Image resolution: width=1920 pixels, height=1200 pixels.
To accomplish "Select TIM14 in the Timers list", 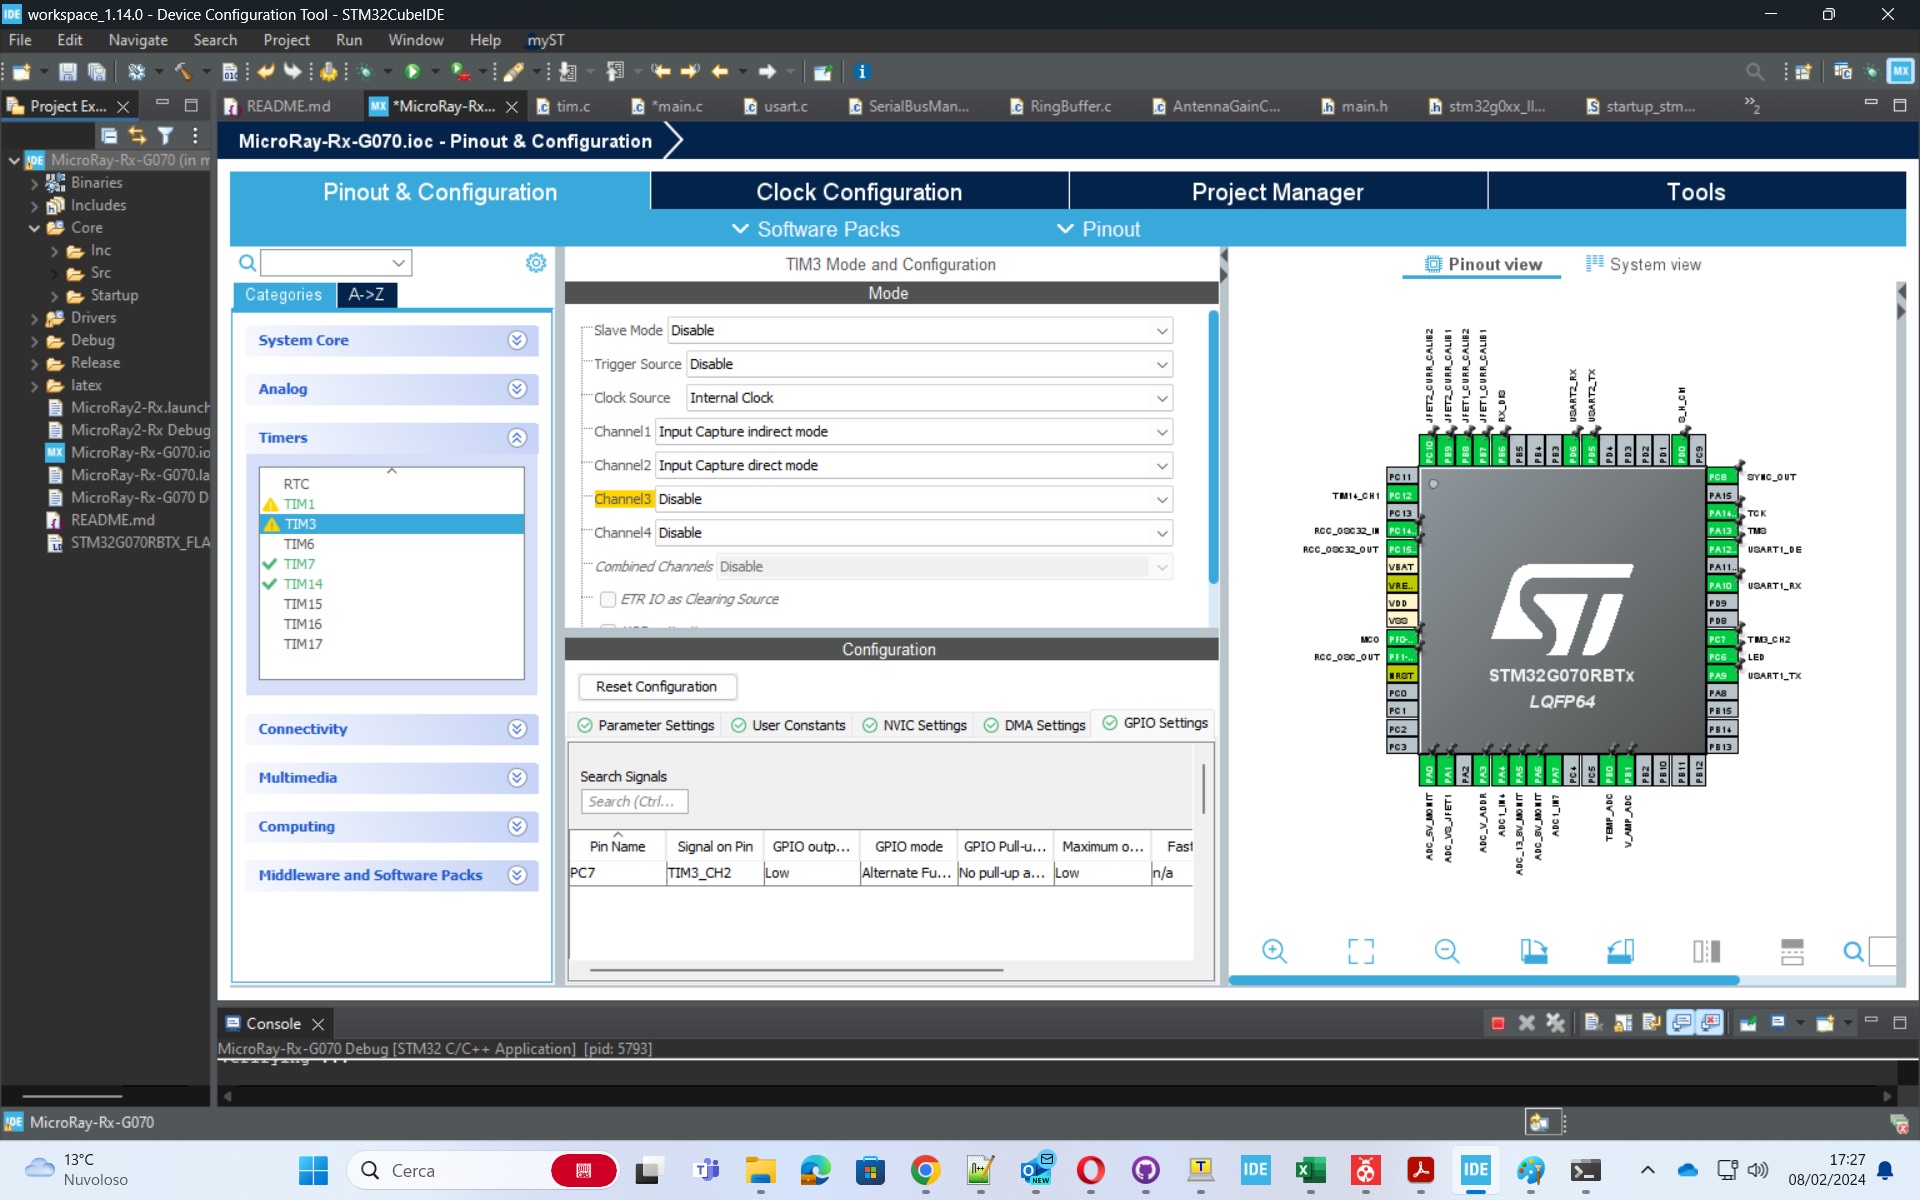I will tap(303, 584).
